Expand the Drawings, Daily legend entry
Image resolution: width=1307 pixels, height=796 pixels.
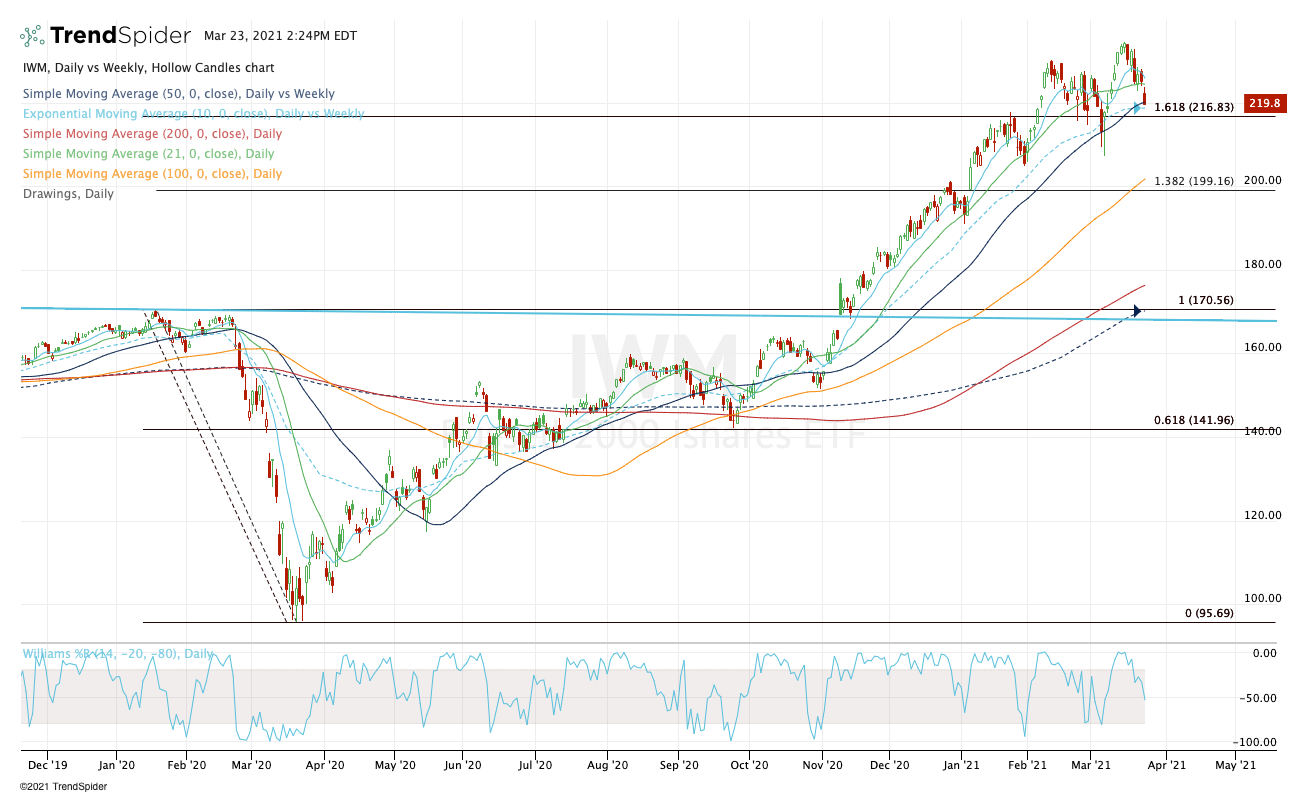coord(68,194)
